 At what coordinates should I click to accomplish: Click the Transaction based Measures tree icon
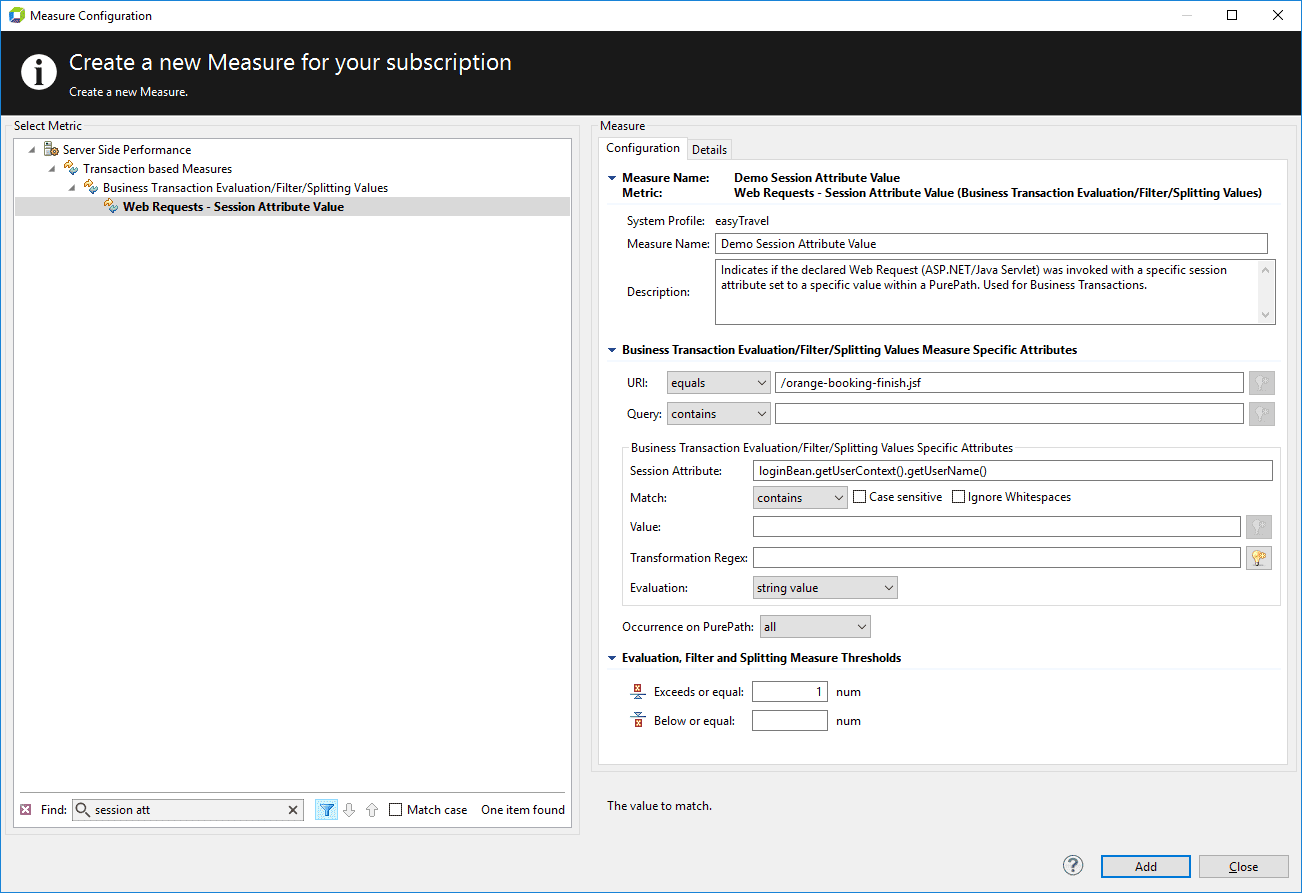71,168
